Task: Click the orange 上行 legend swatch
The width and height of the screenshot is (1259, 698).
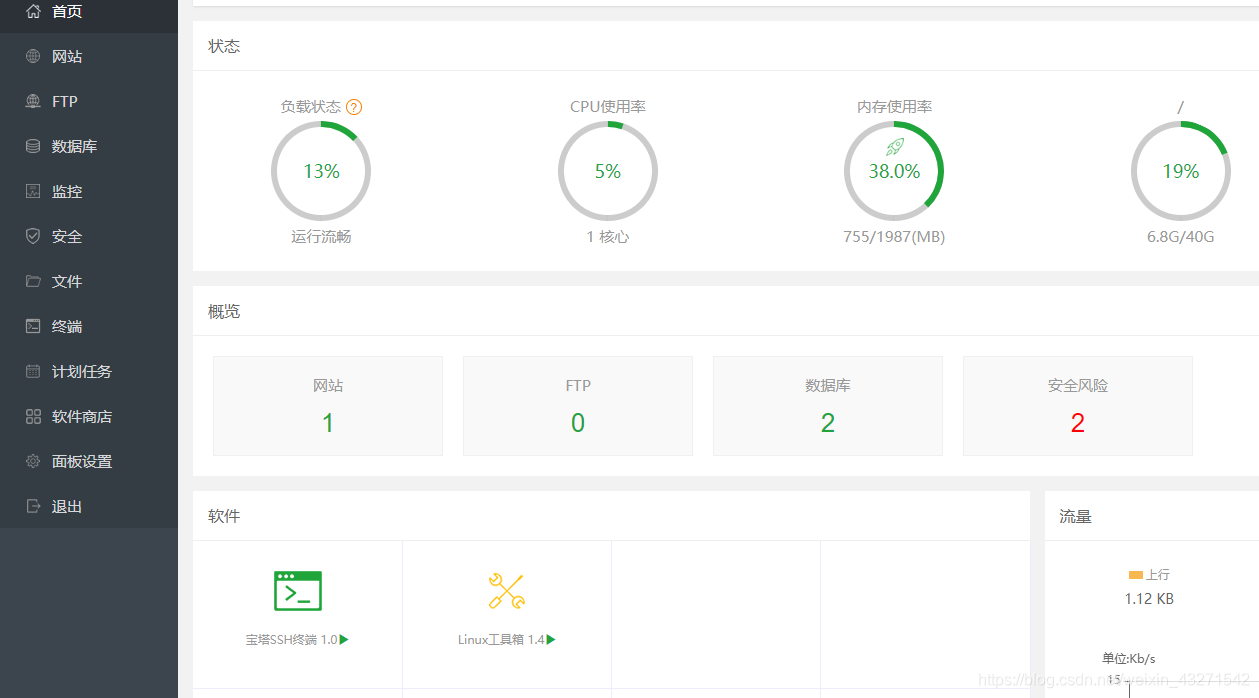Action: tap(1136, 575)
